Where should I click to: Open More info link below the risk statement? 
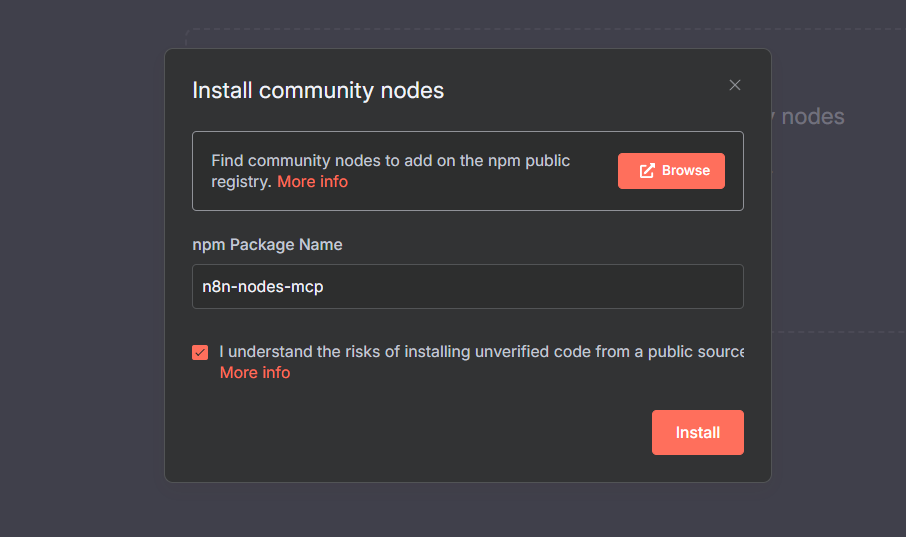coord(255,372)
